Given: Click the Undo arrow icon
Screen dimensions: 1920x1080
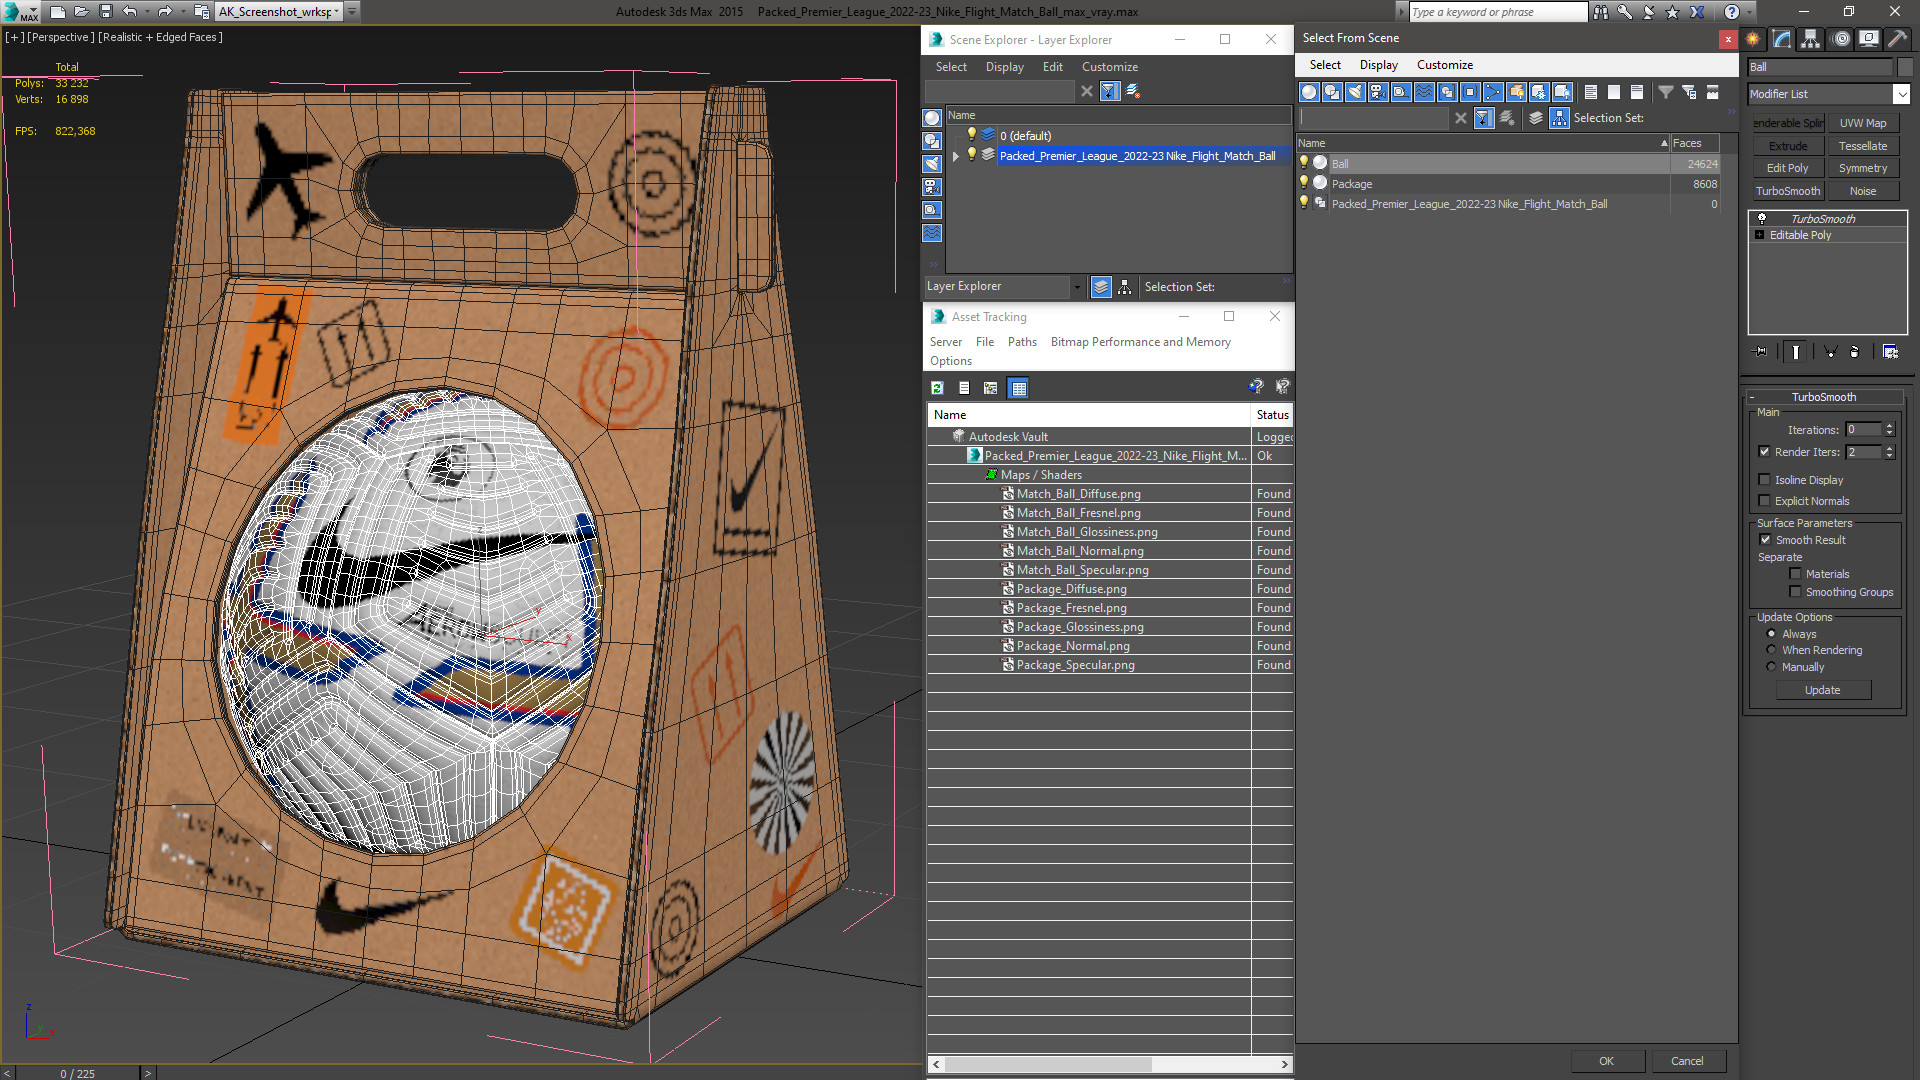Looking at the screenshot, I should click(x=130, y=12).
